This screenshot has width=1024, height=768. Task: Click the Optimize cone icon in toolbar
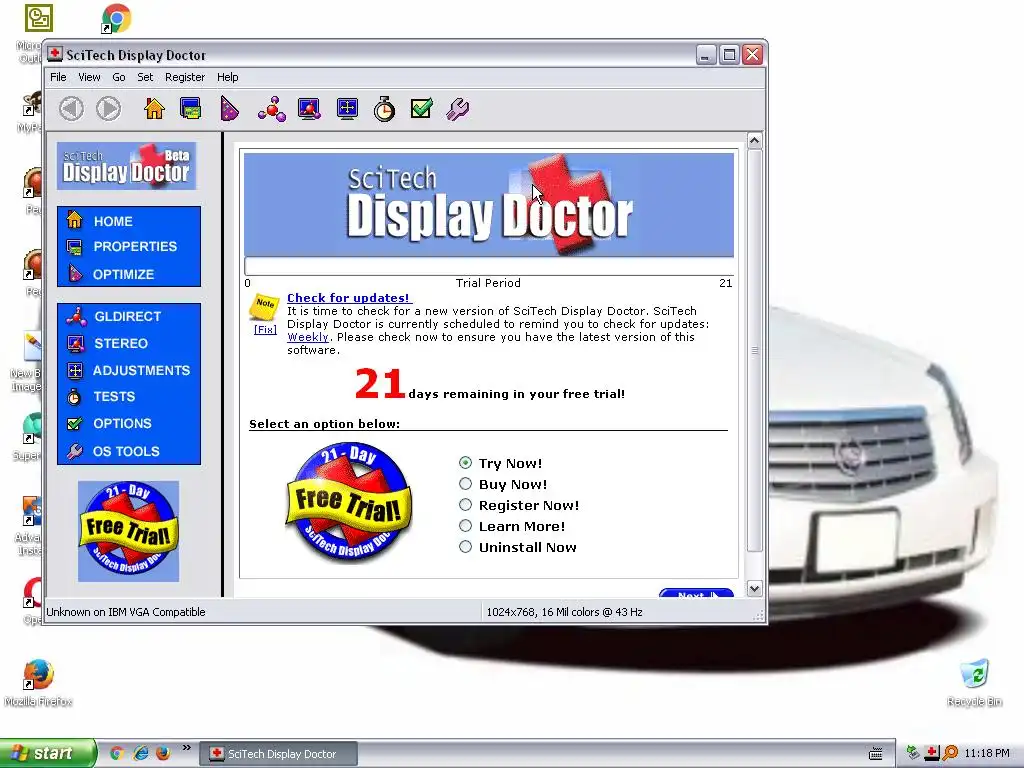pos(229,108)
